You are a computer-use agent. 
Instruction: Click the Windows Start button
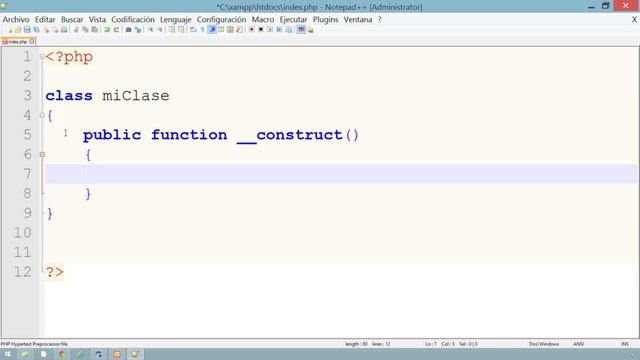7,354
